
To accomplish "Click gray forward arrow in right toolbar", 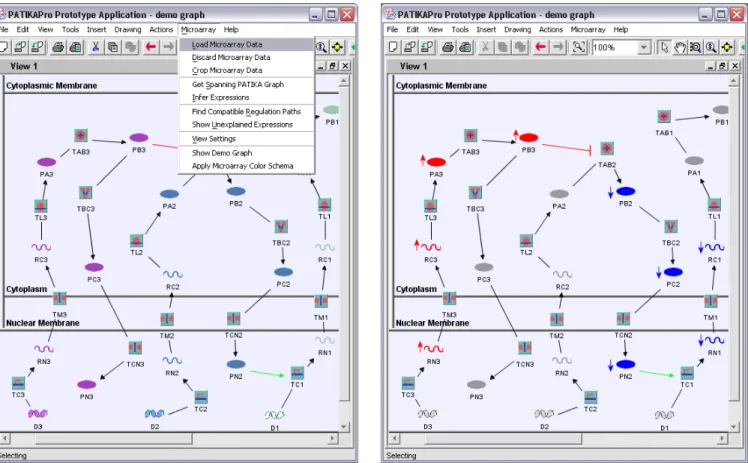I will [558, 47].
